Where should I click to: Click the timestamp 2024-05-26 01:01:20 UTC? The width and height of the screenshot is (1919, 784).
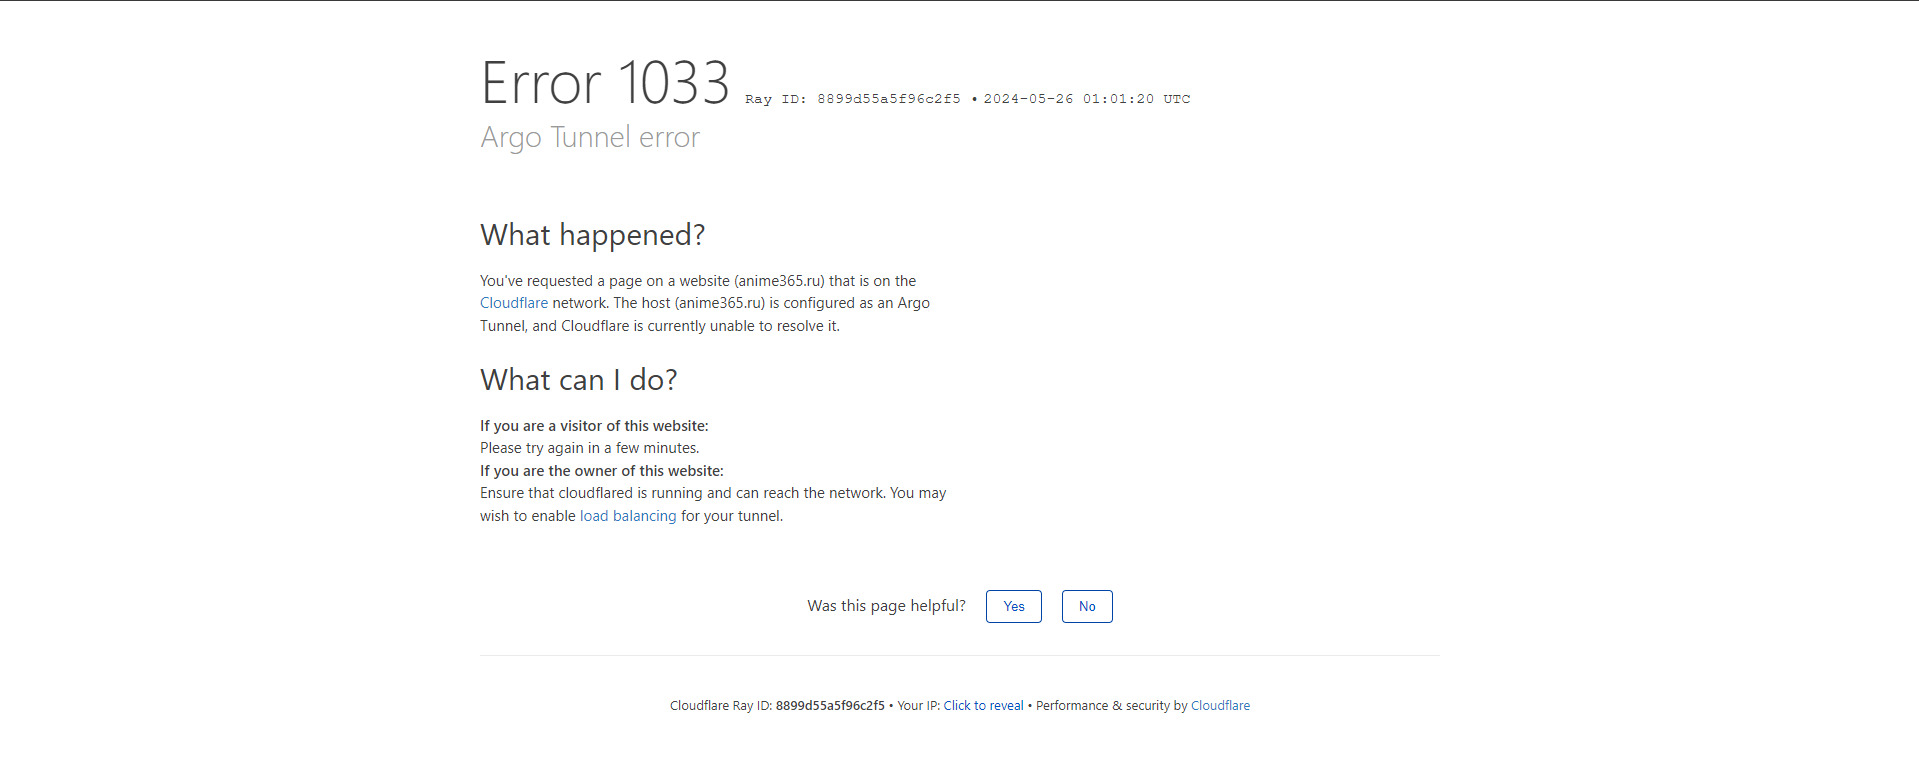[x=1087, y=99]
